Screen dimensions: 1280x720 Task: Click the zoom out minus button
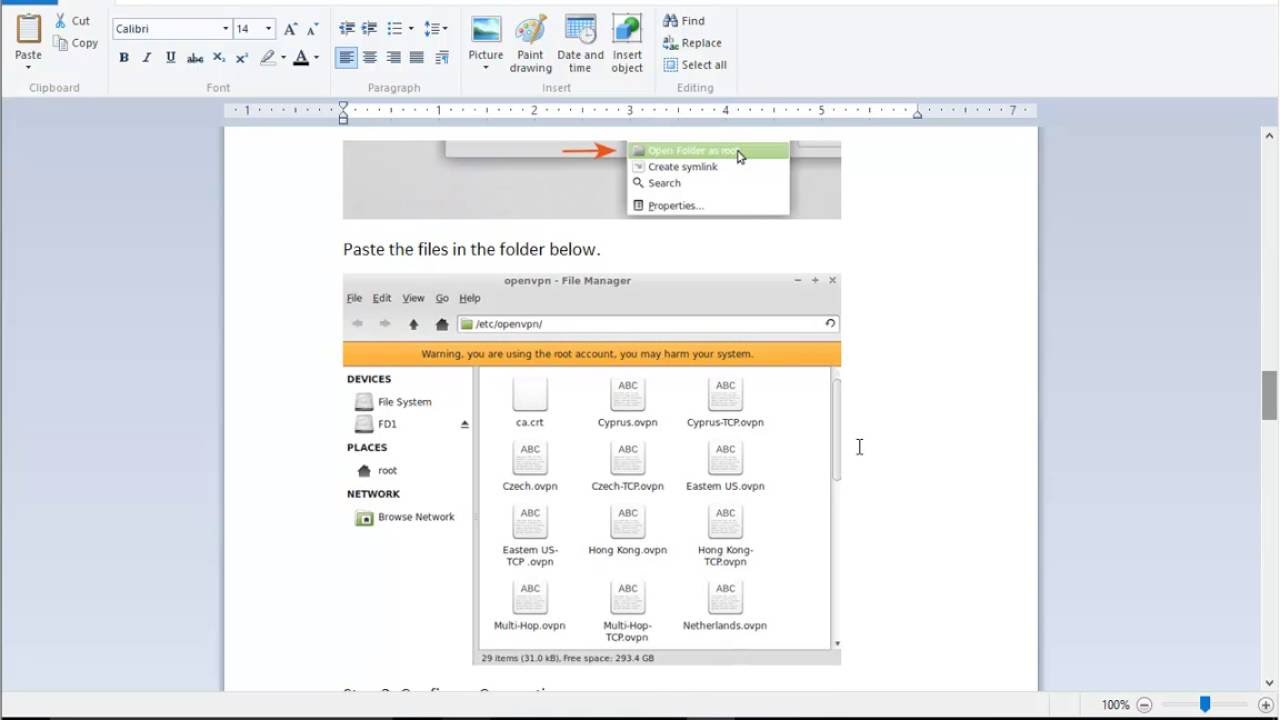point(1144,705)
